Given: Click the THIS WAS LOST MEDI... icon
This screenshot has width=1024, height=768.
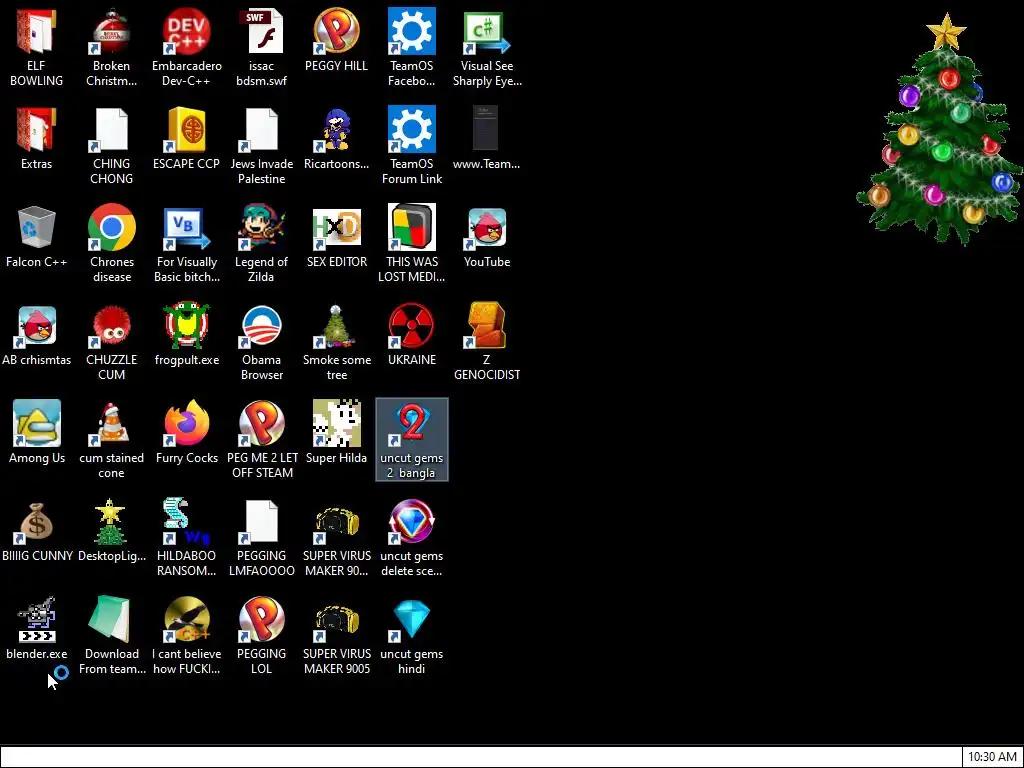Looking at the screenshot, I should 411,228.
